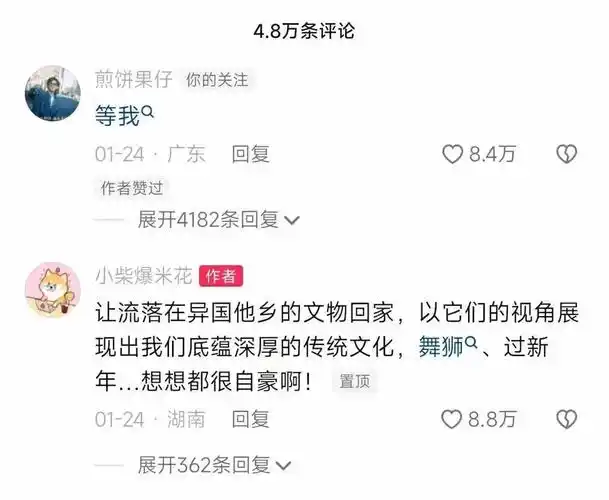Like the 等我 comment with heart icon
This screenshot has width=609, height=500.
(452, 154)
